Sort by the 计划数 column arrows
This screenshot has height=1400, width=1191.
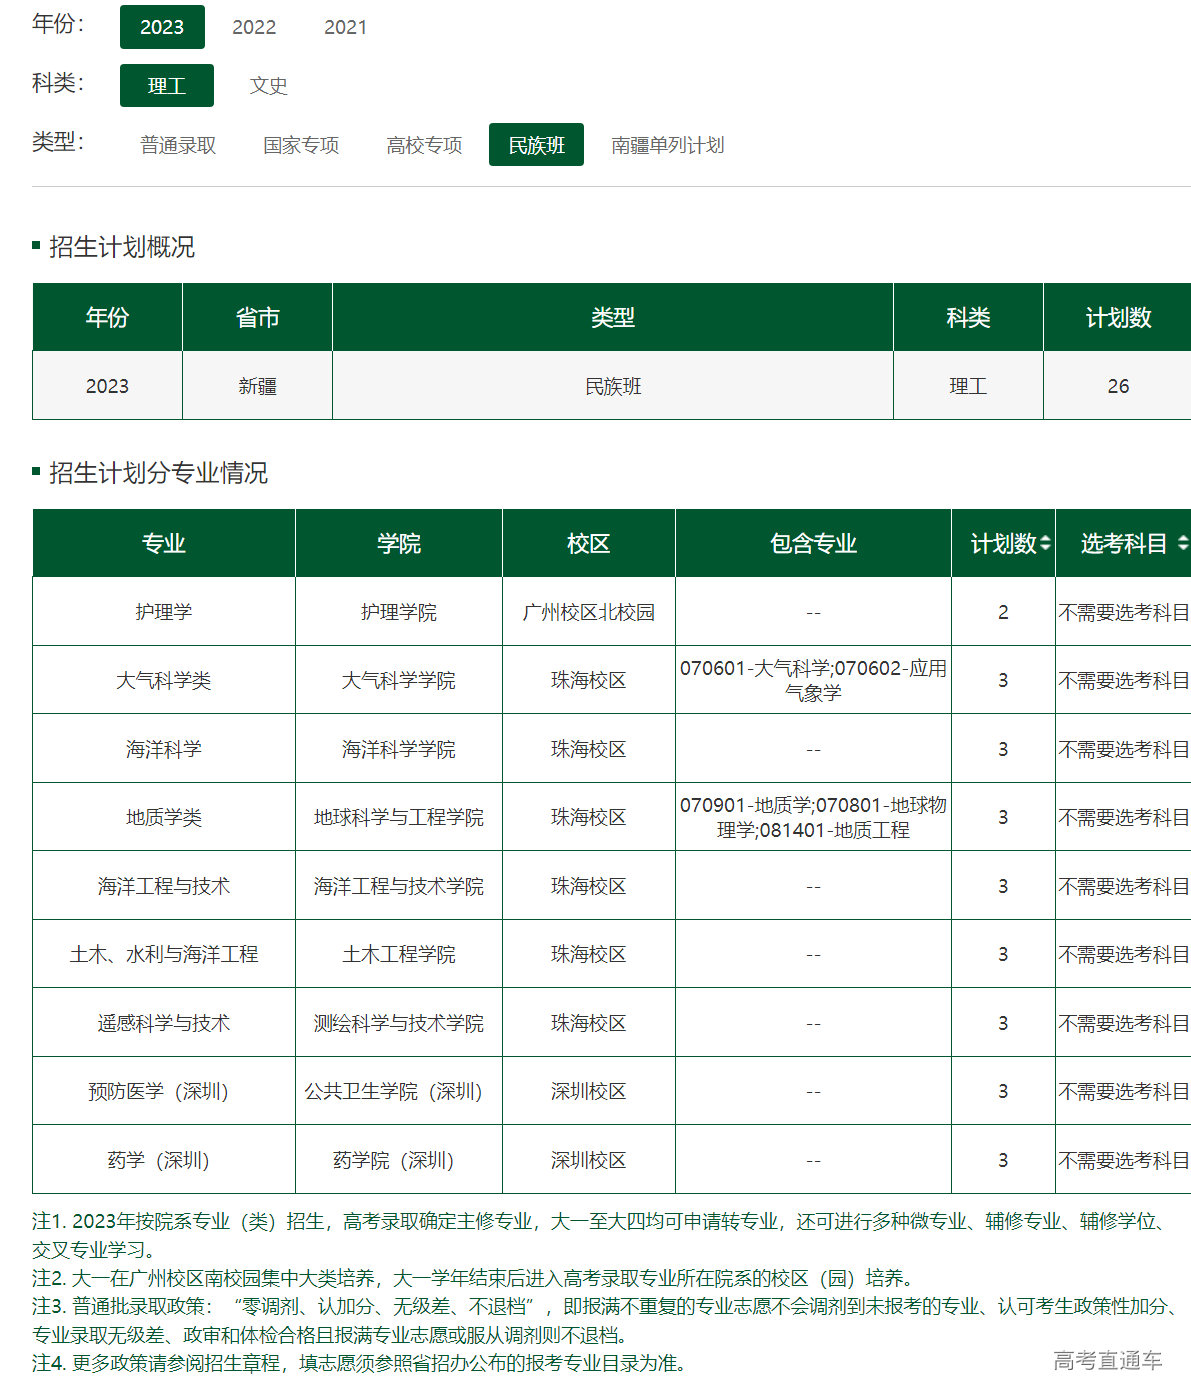(1045, 543)
